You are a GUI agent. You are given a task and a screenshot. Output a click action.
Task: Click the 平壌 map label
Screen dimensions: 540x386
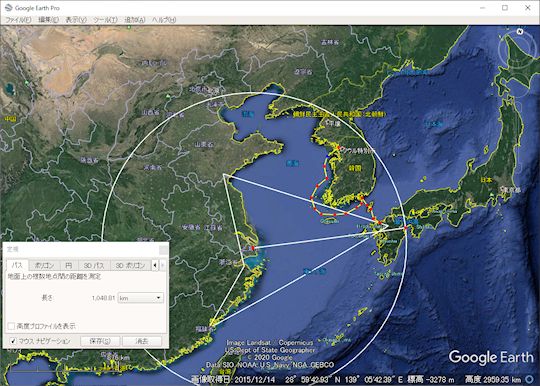click(x=334, y=123)
